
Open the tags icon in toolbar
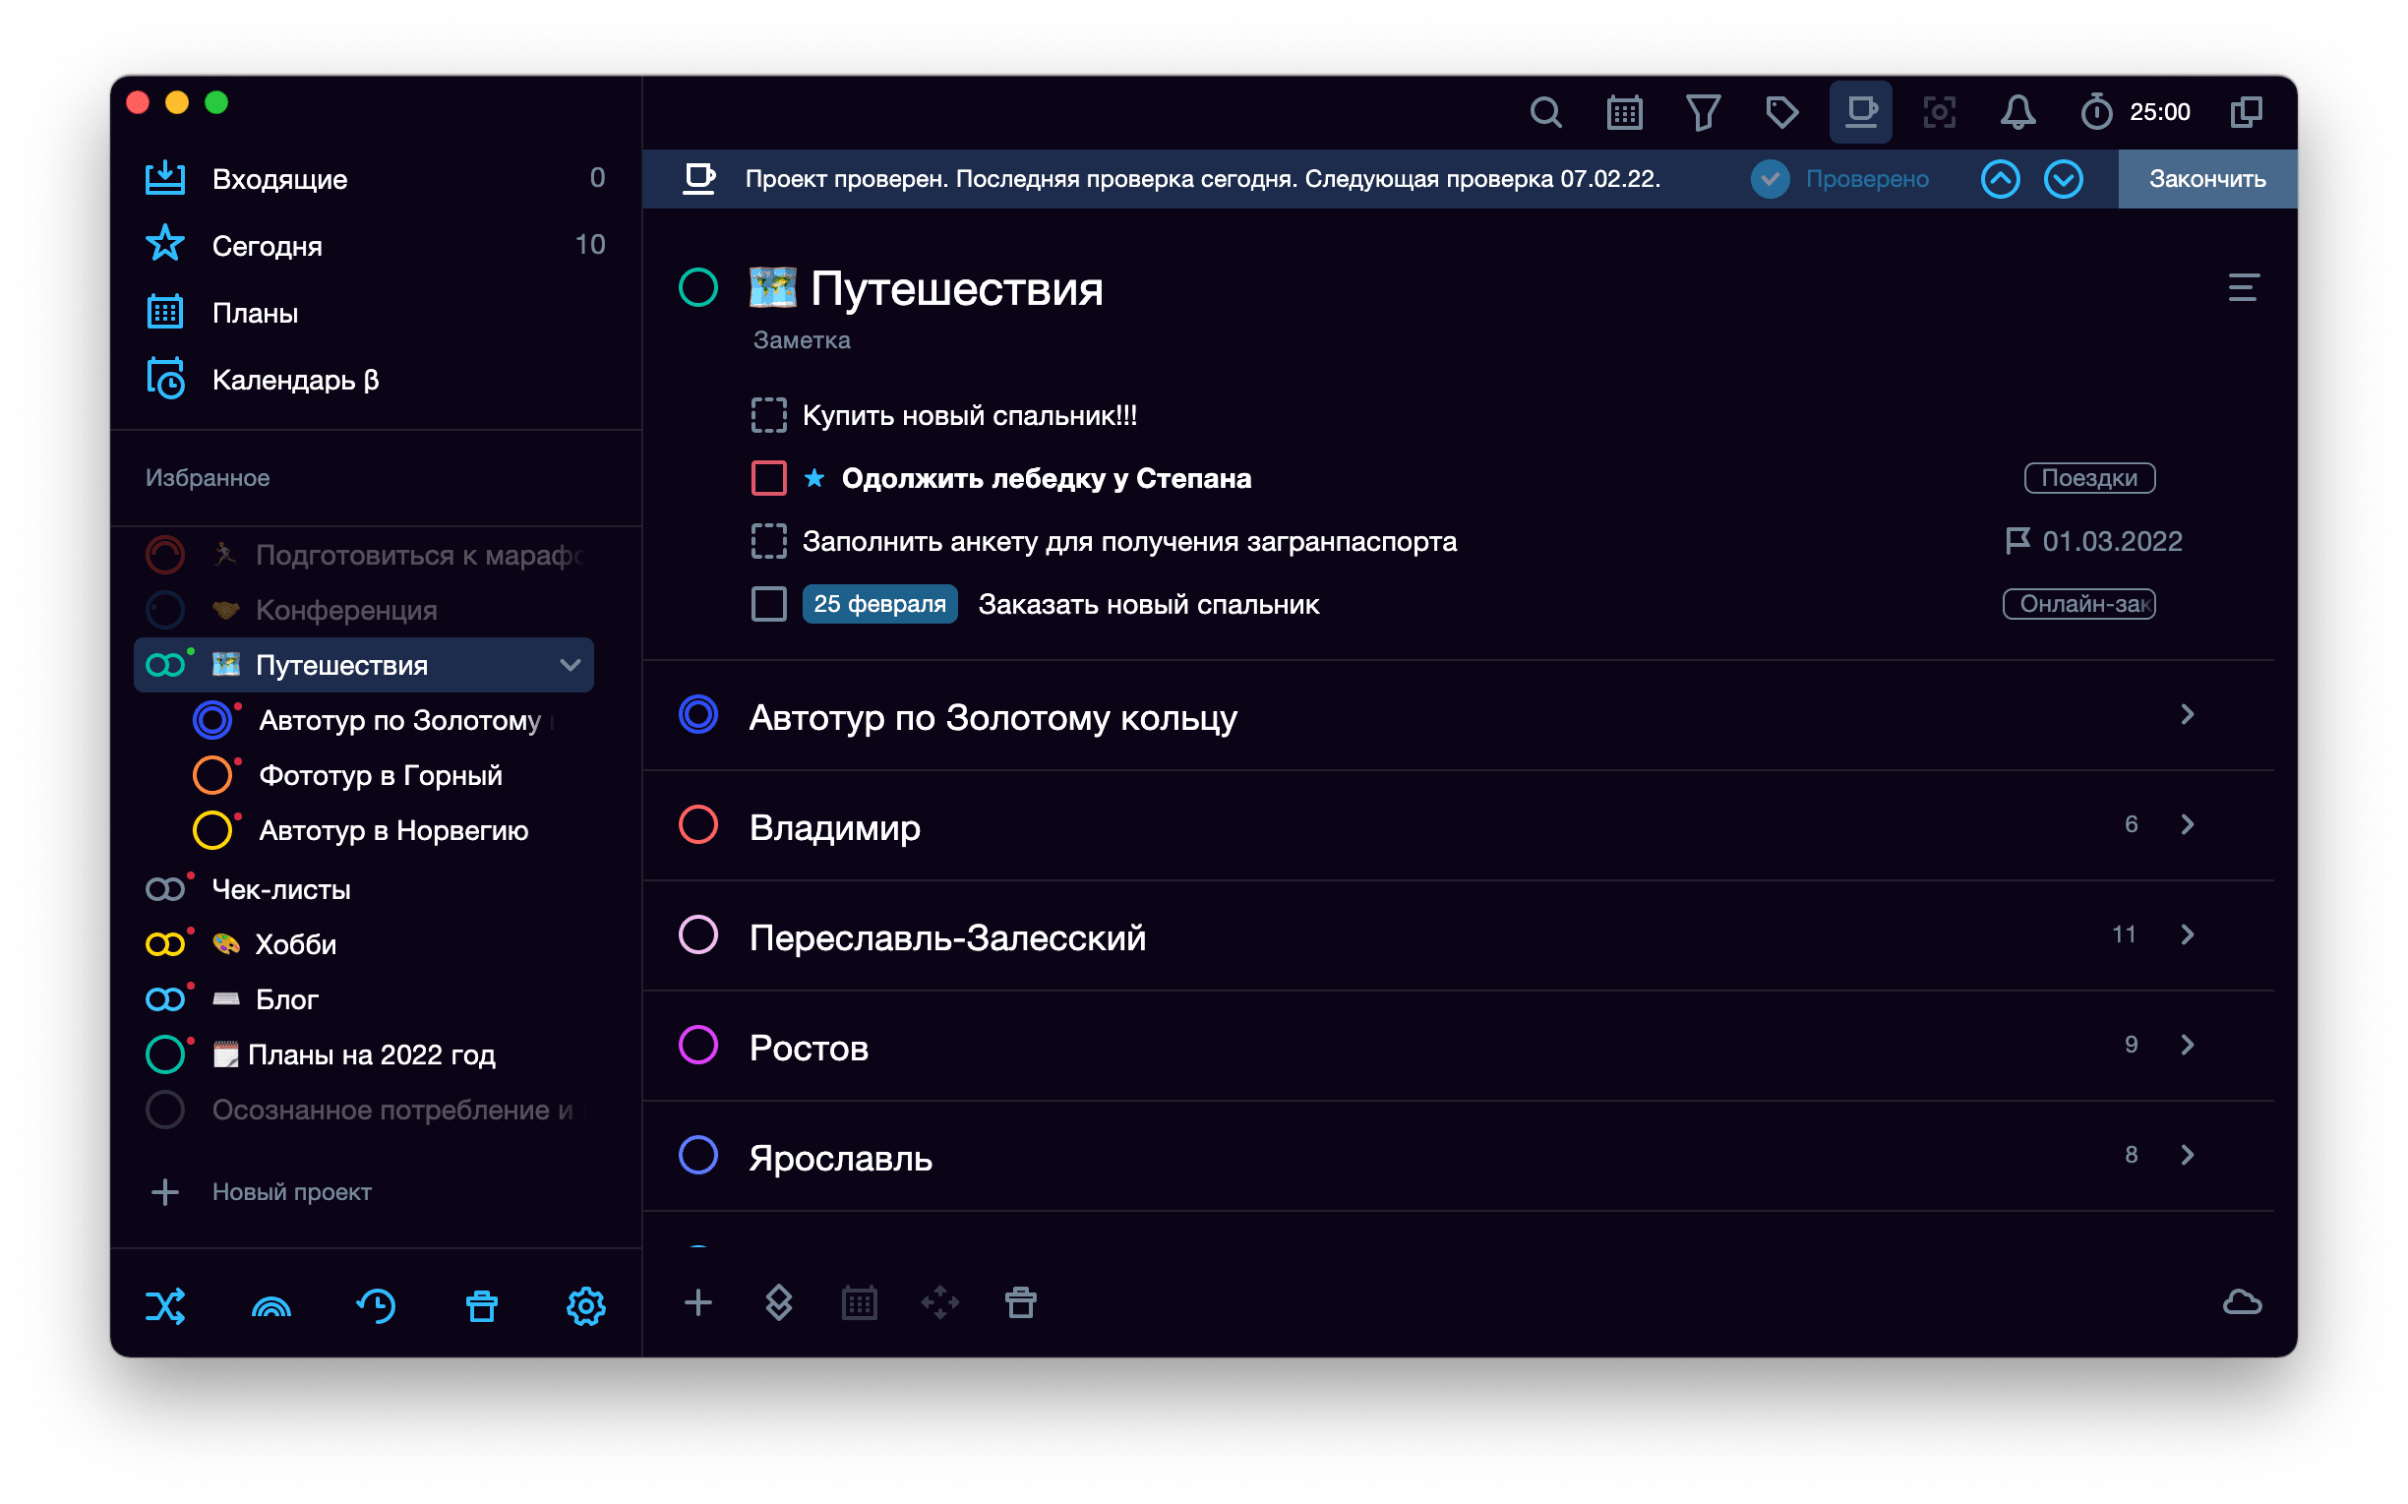tap(1781, 112)
